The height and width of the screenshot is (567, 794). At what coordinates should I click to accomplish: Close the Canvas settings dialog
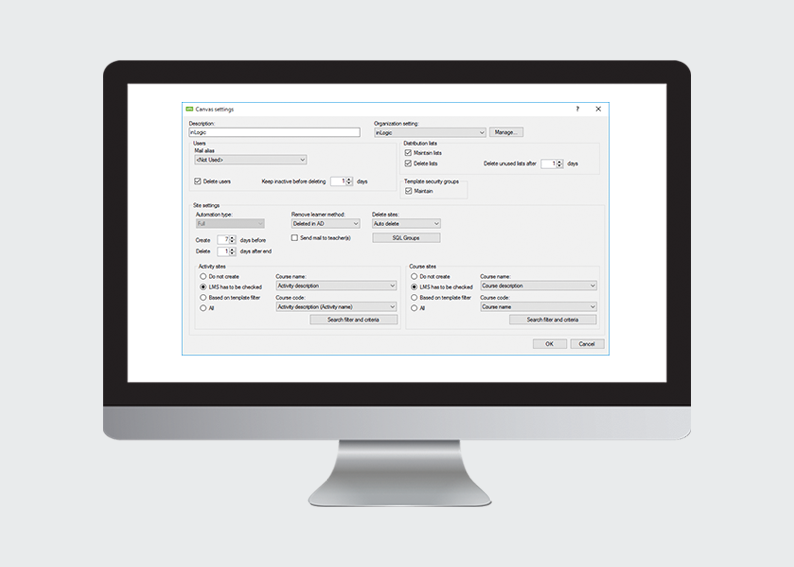[598, 109]
